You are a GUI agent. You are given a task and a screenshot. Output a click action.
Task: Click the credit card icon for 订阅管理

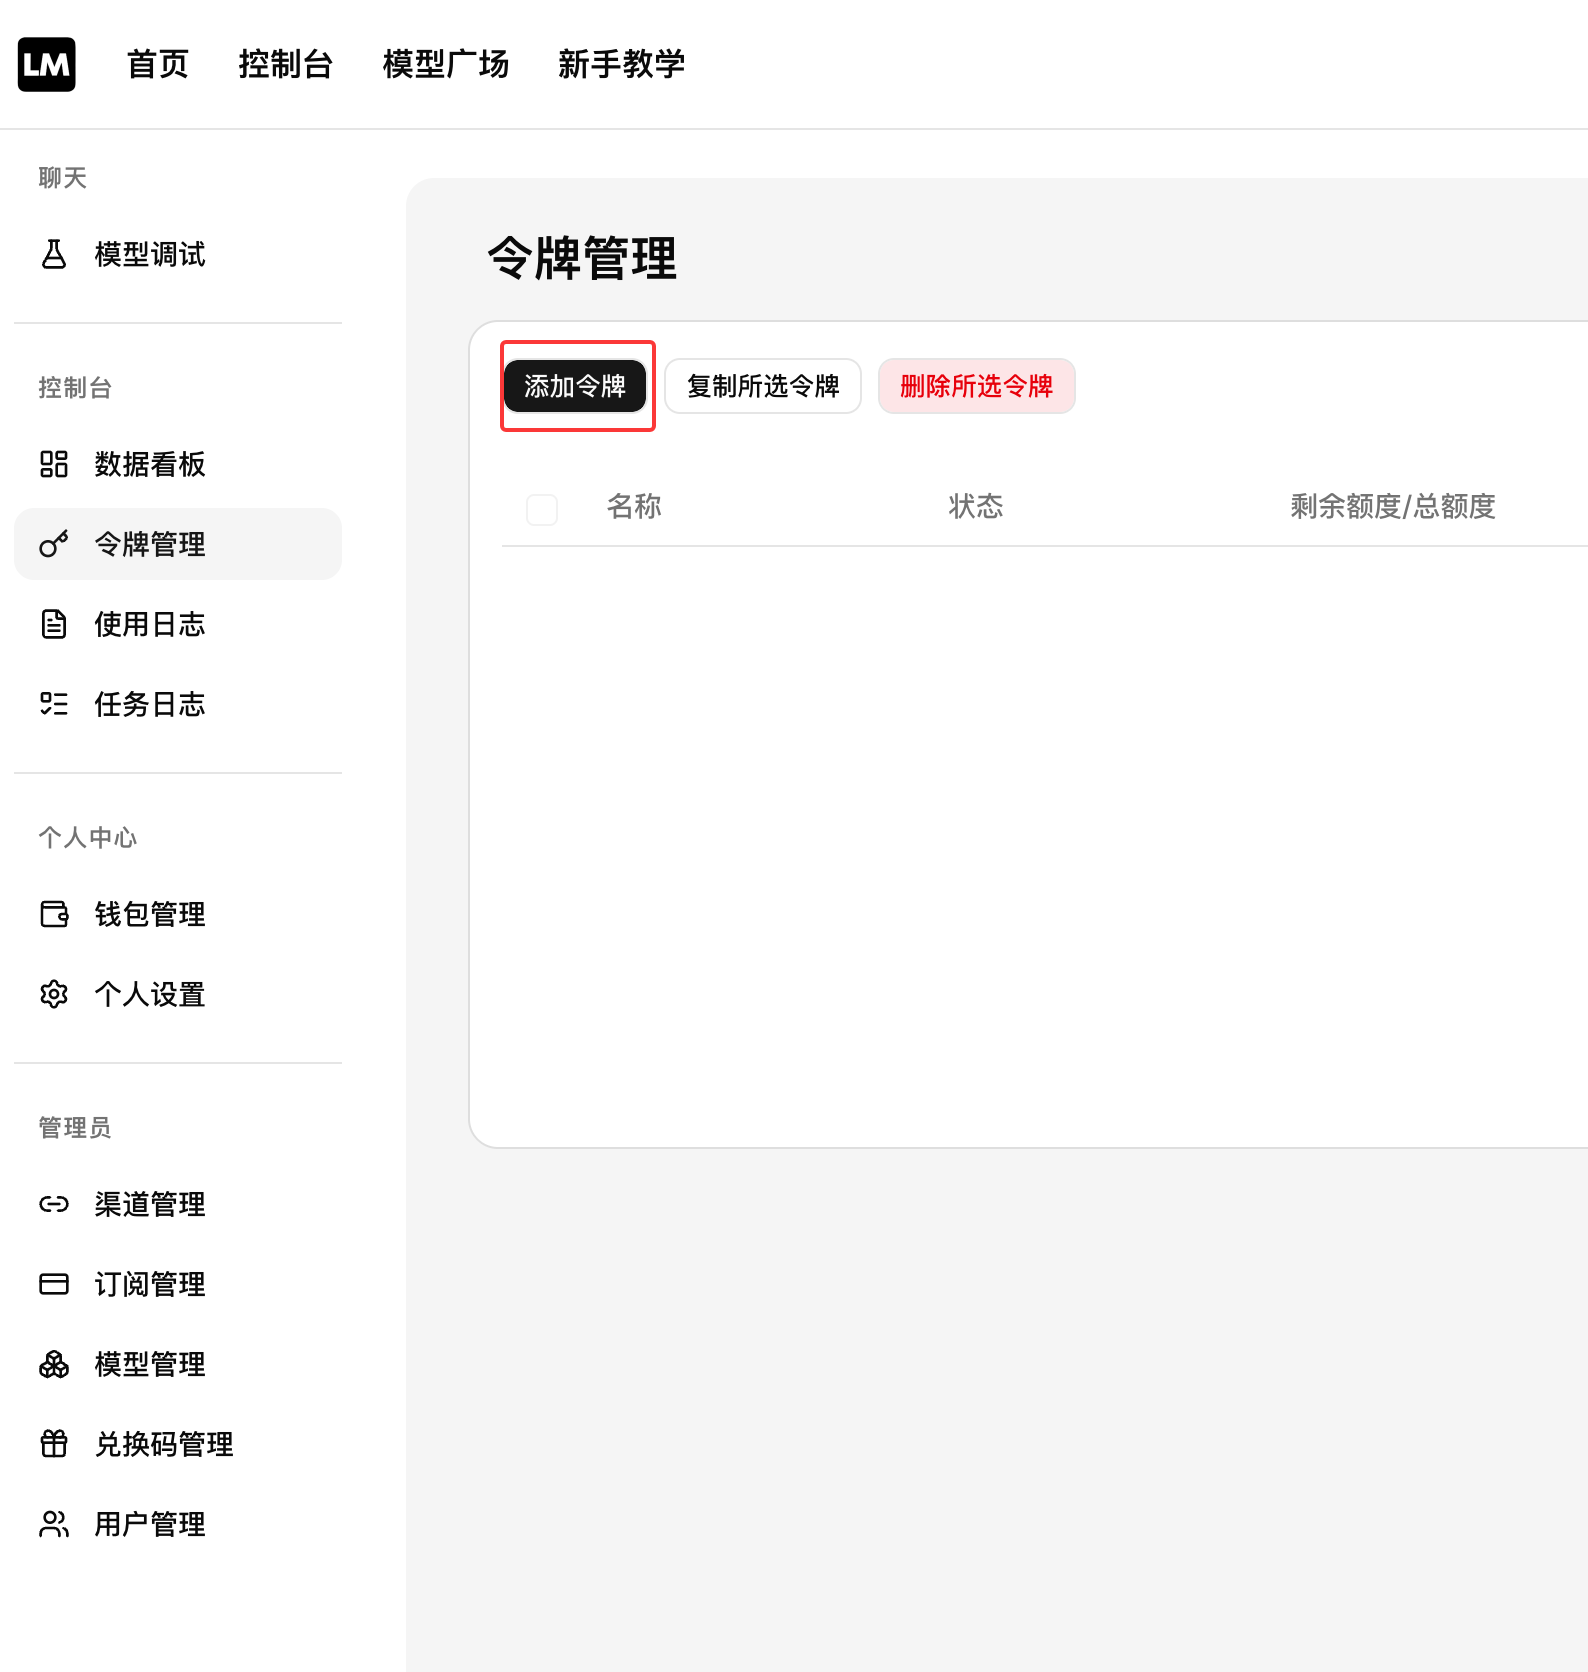[54, 1284]
